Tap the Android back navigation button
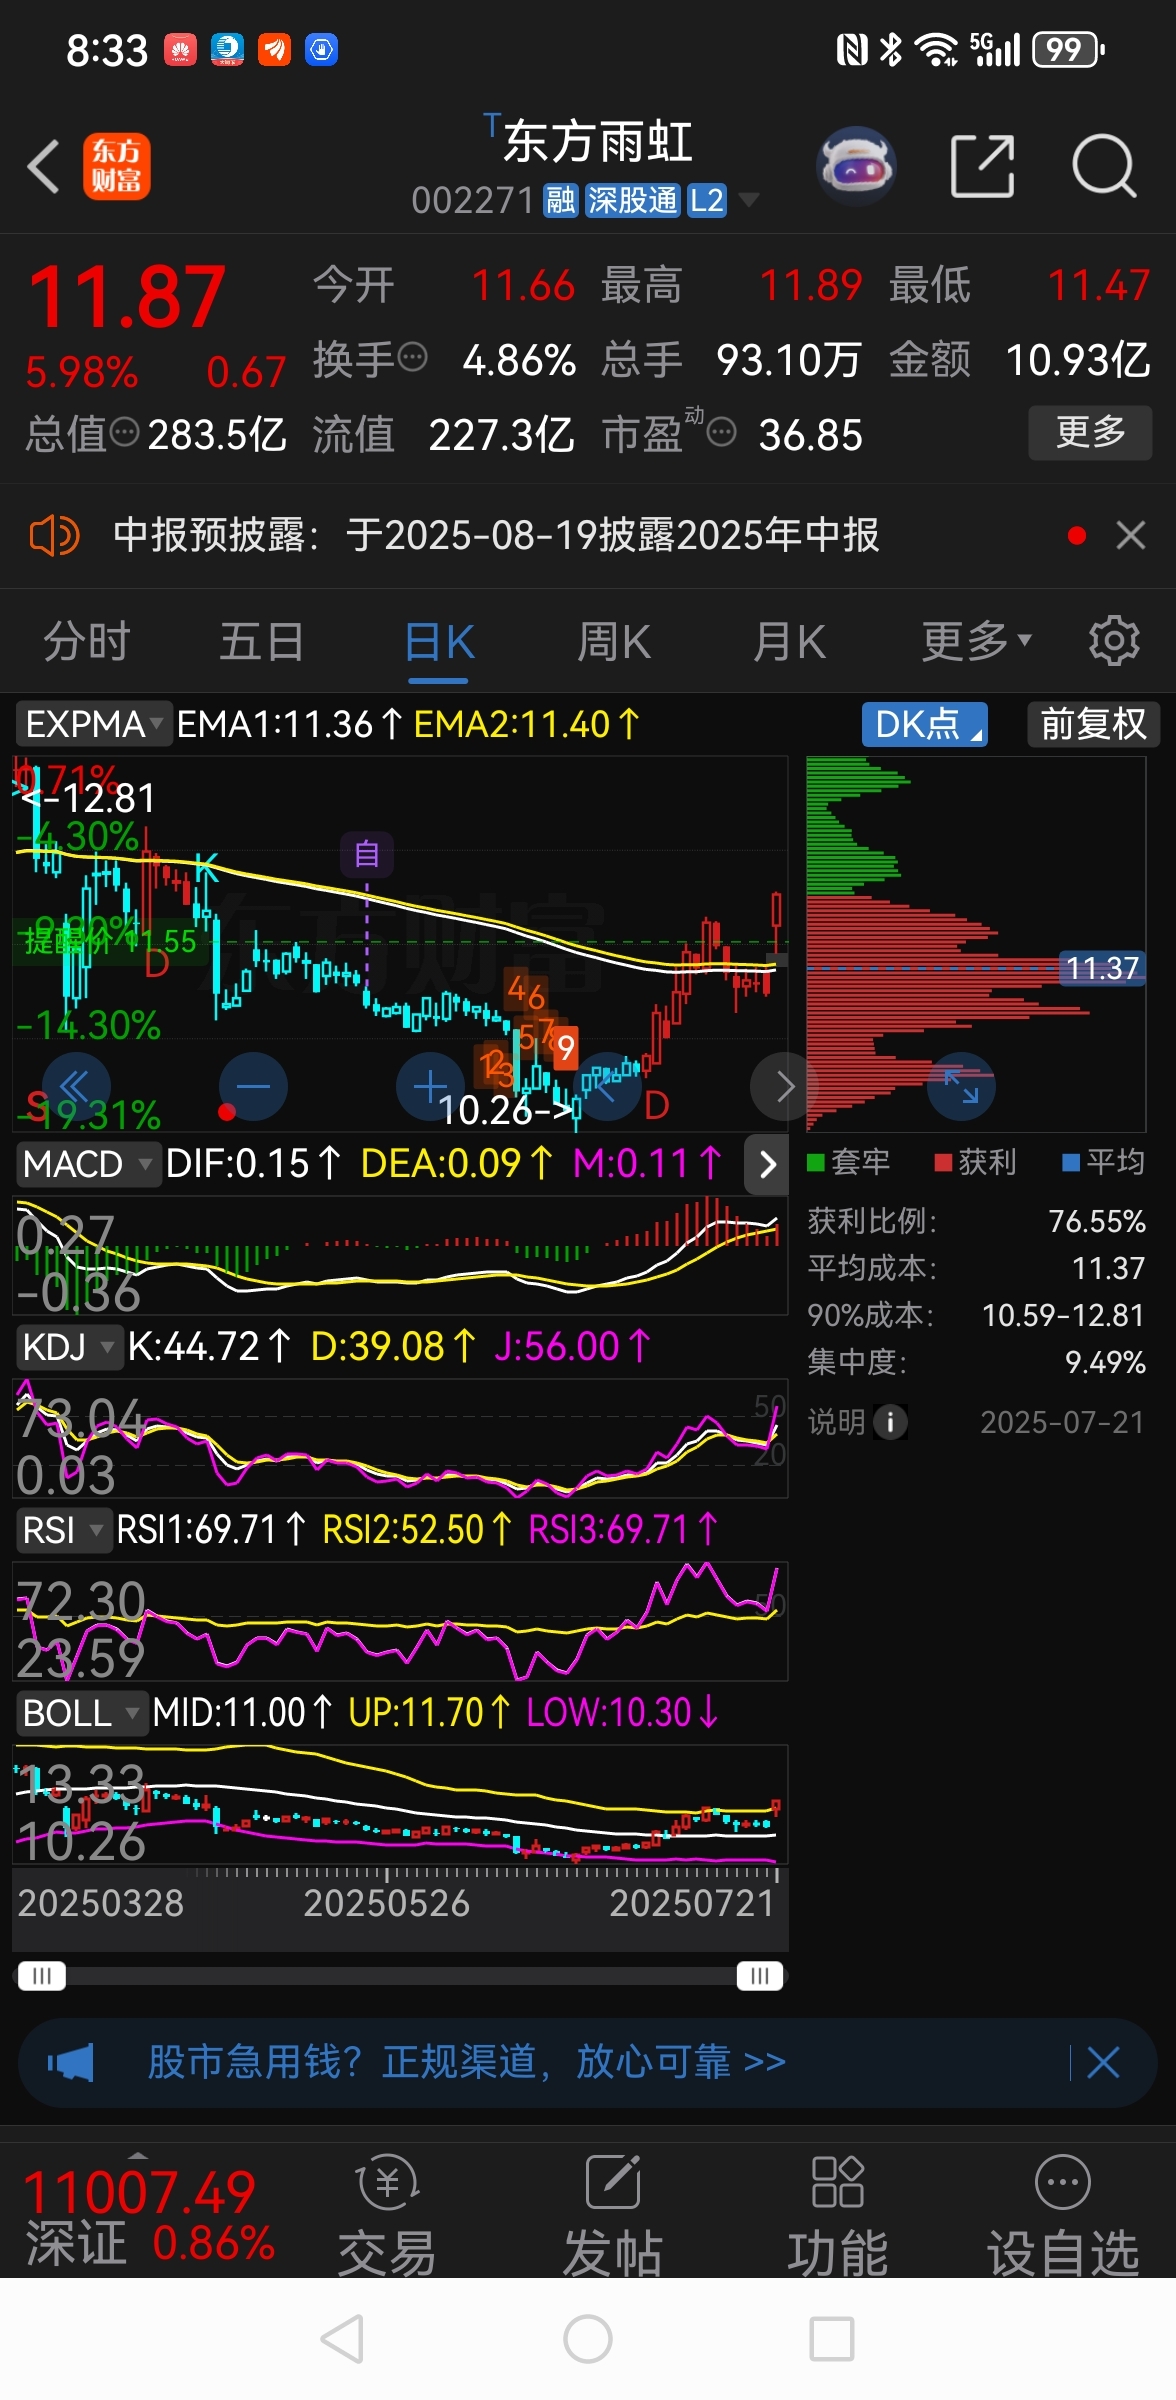The height and width of the screenshot is (2400, 1176). pos(342,2340)
